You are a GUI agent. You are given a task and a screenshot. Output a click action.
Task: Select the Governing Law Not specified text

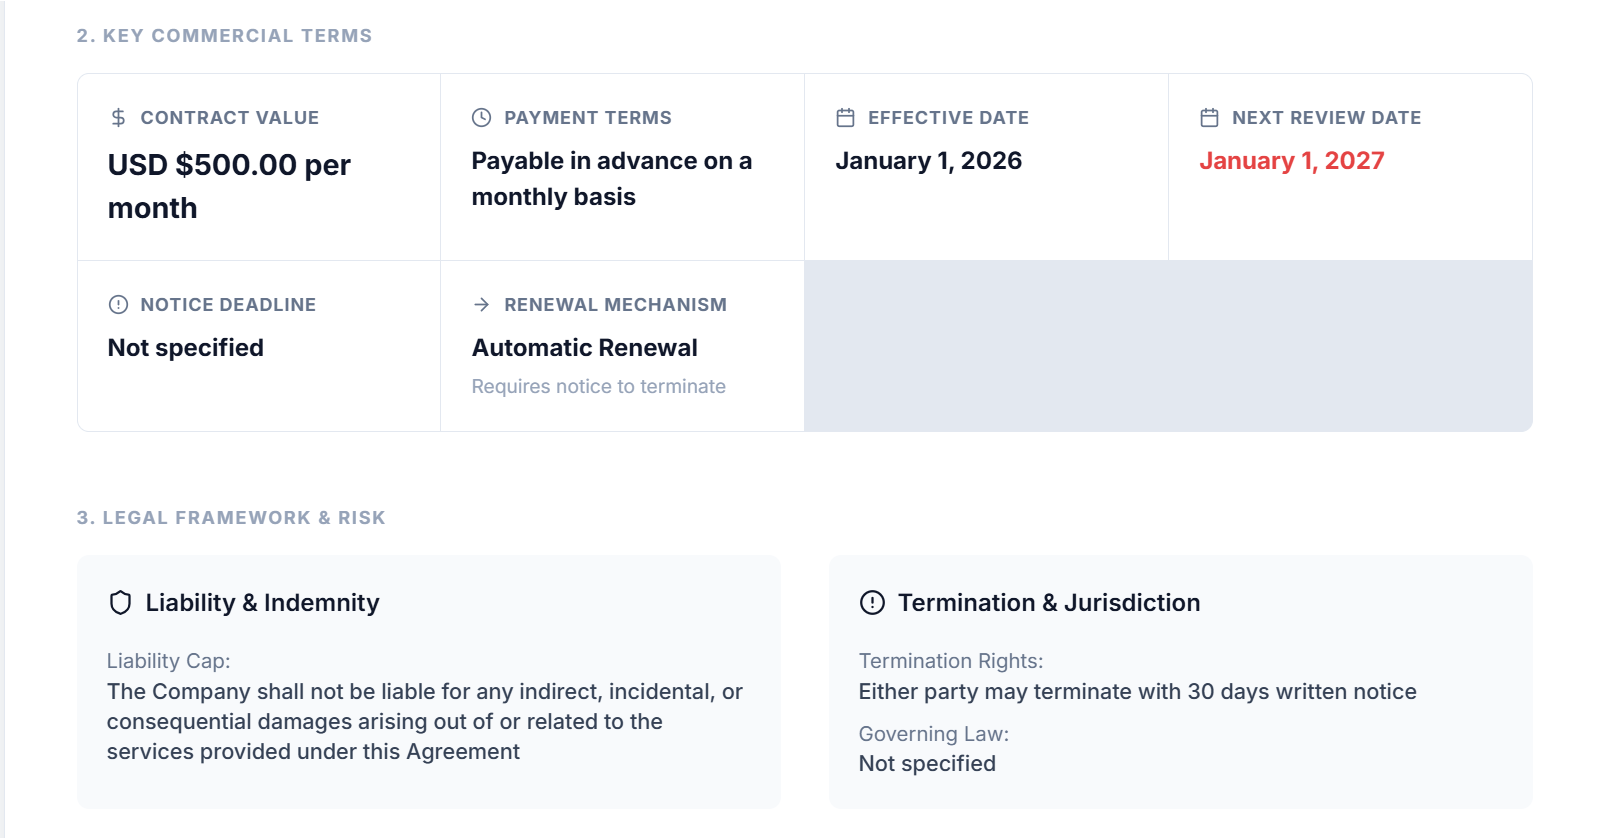[927, 763]
